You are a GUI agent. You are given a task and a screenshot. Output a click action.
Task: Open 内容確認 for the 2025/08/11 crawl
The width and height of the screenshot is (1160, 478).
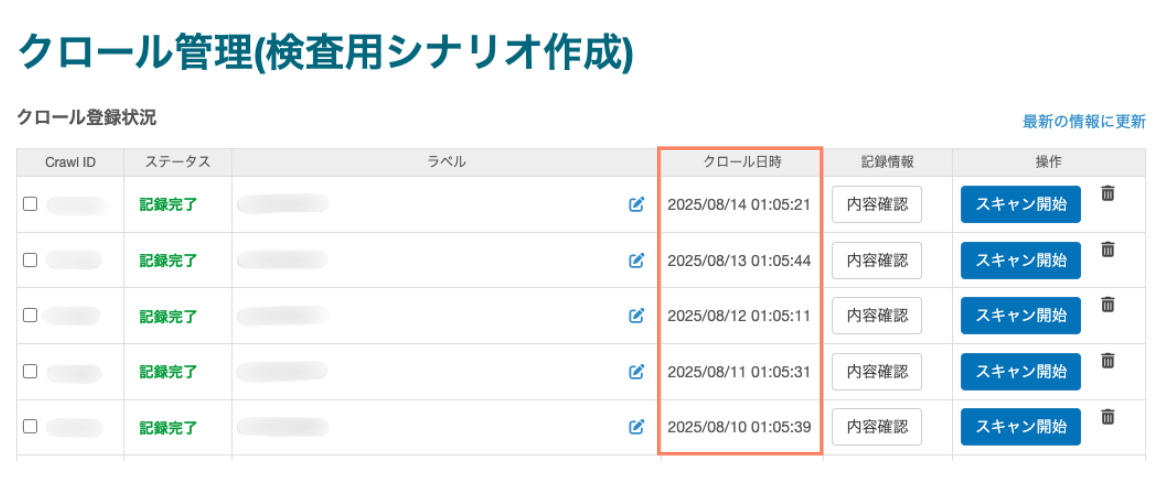tap(877, 372)
